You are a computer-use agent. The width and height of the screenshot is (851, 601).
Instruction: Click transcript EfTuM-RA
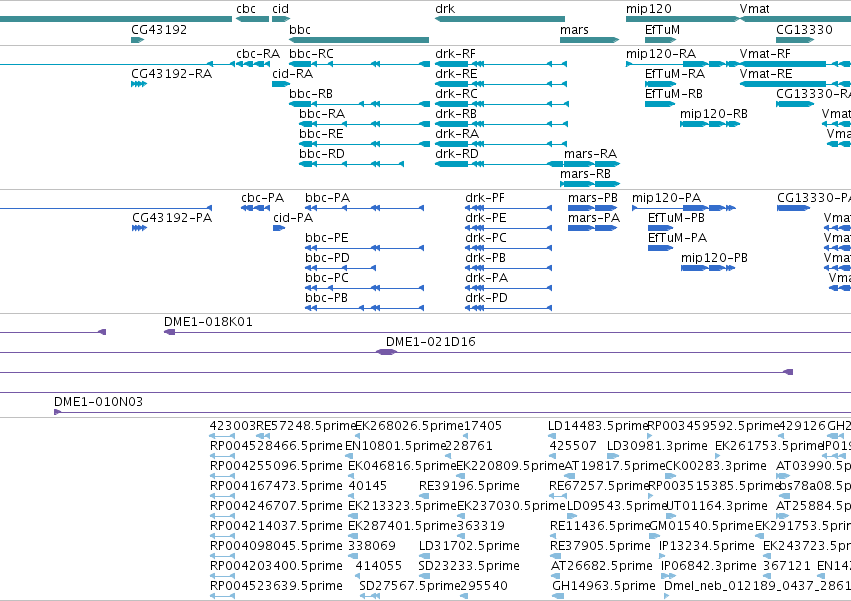pyautogui.click(x=661, y=84)
